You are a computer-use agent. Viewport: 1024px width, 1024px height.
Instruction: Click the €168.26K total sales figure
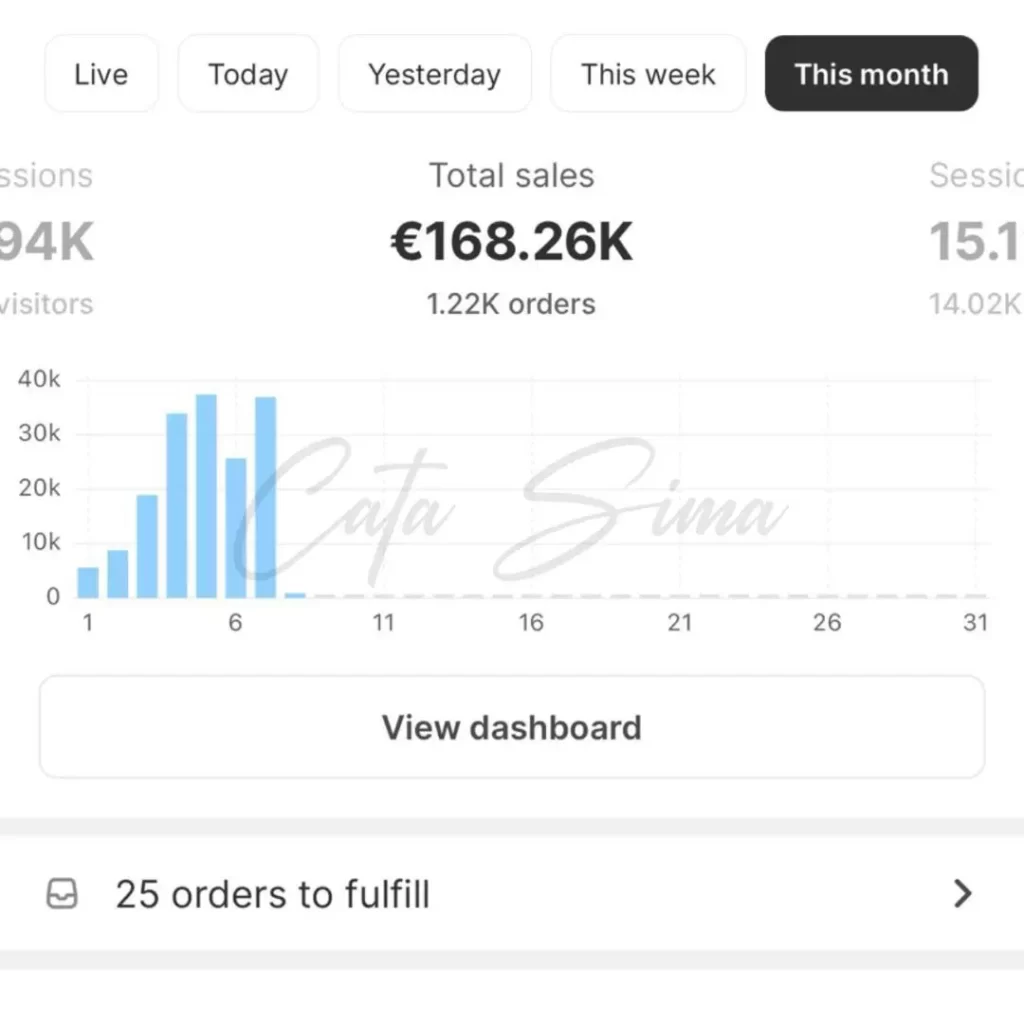pyautogui.click(x=511, y=242)
